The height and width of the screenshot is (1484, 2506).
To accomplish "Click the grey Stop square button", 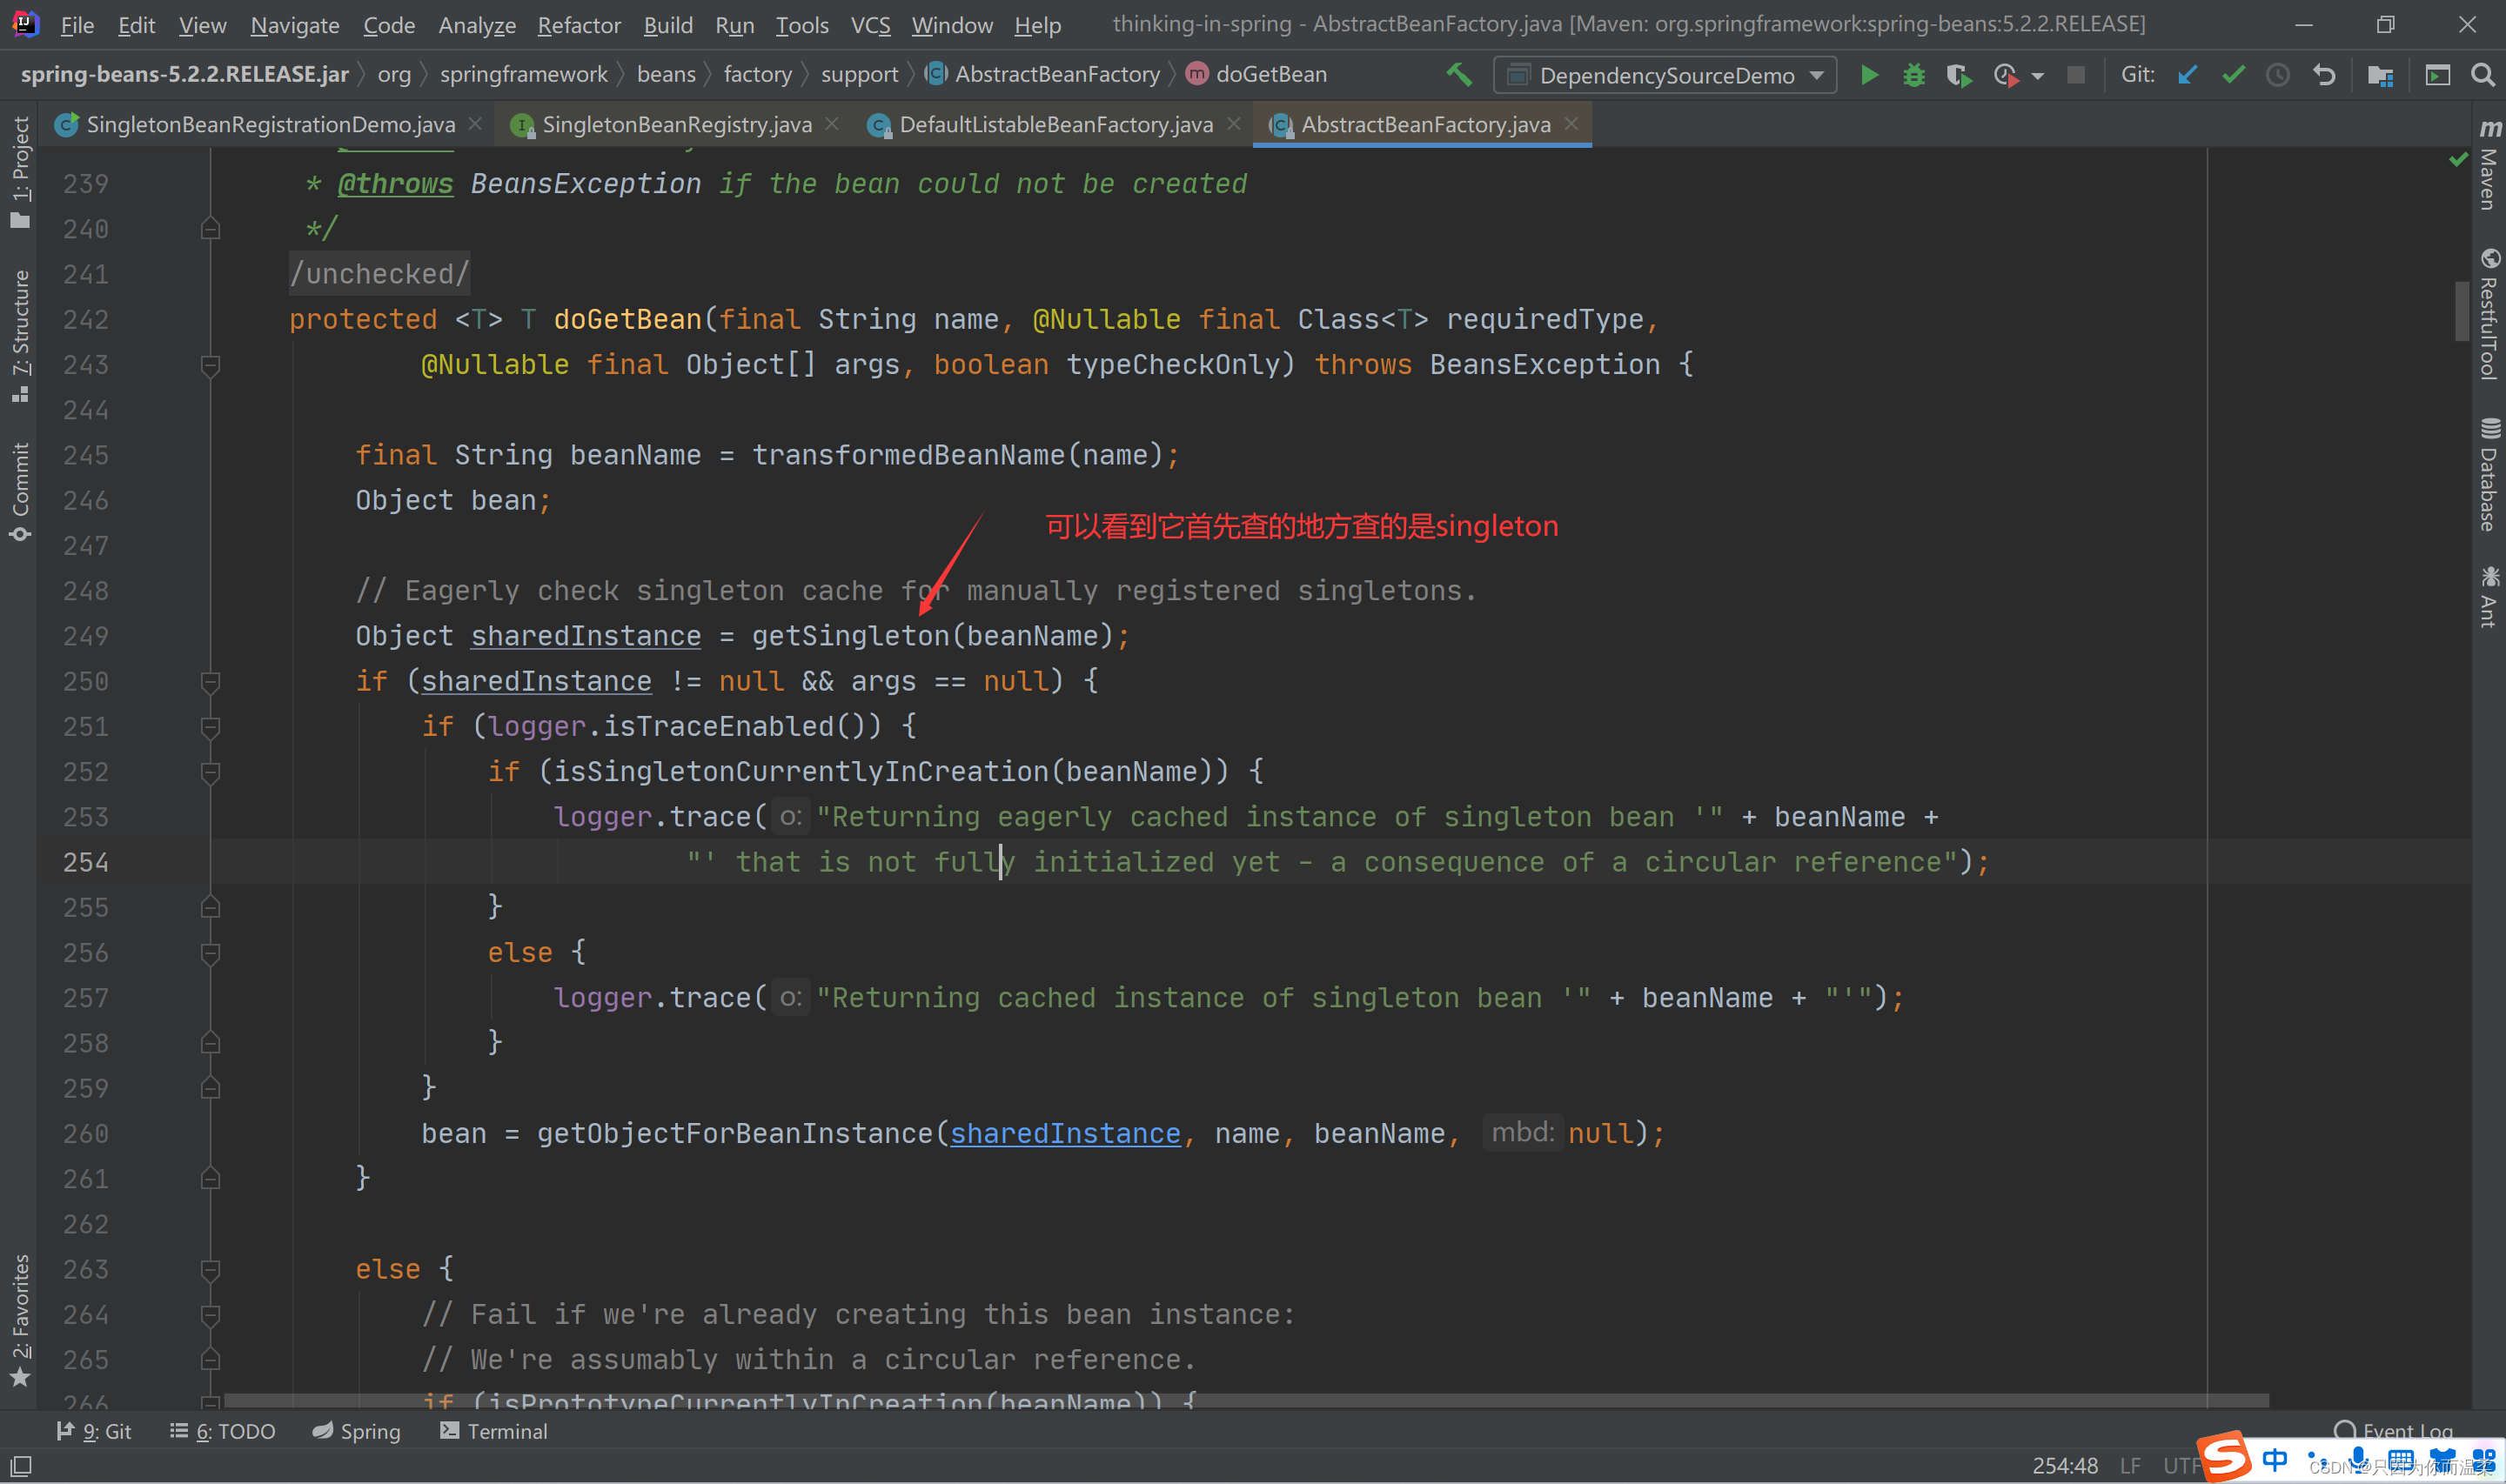I will [x=2076, y=75].
